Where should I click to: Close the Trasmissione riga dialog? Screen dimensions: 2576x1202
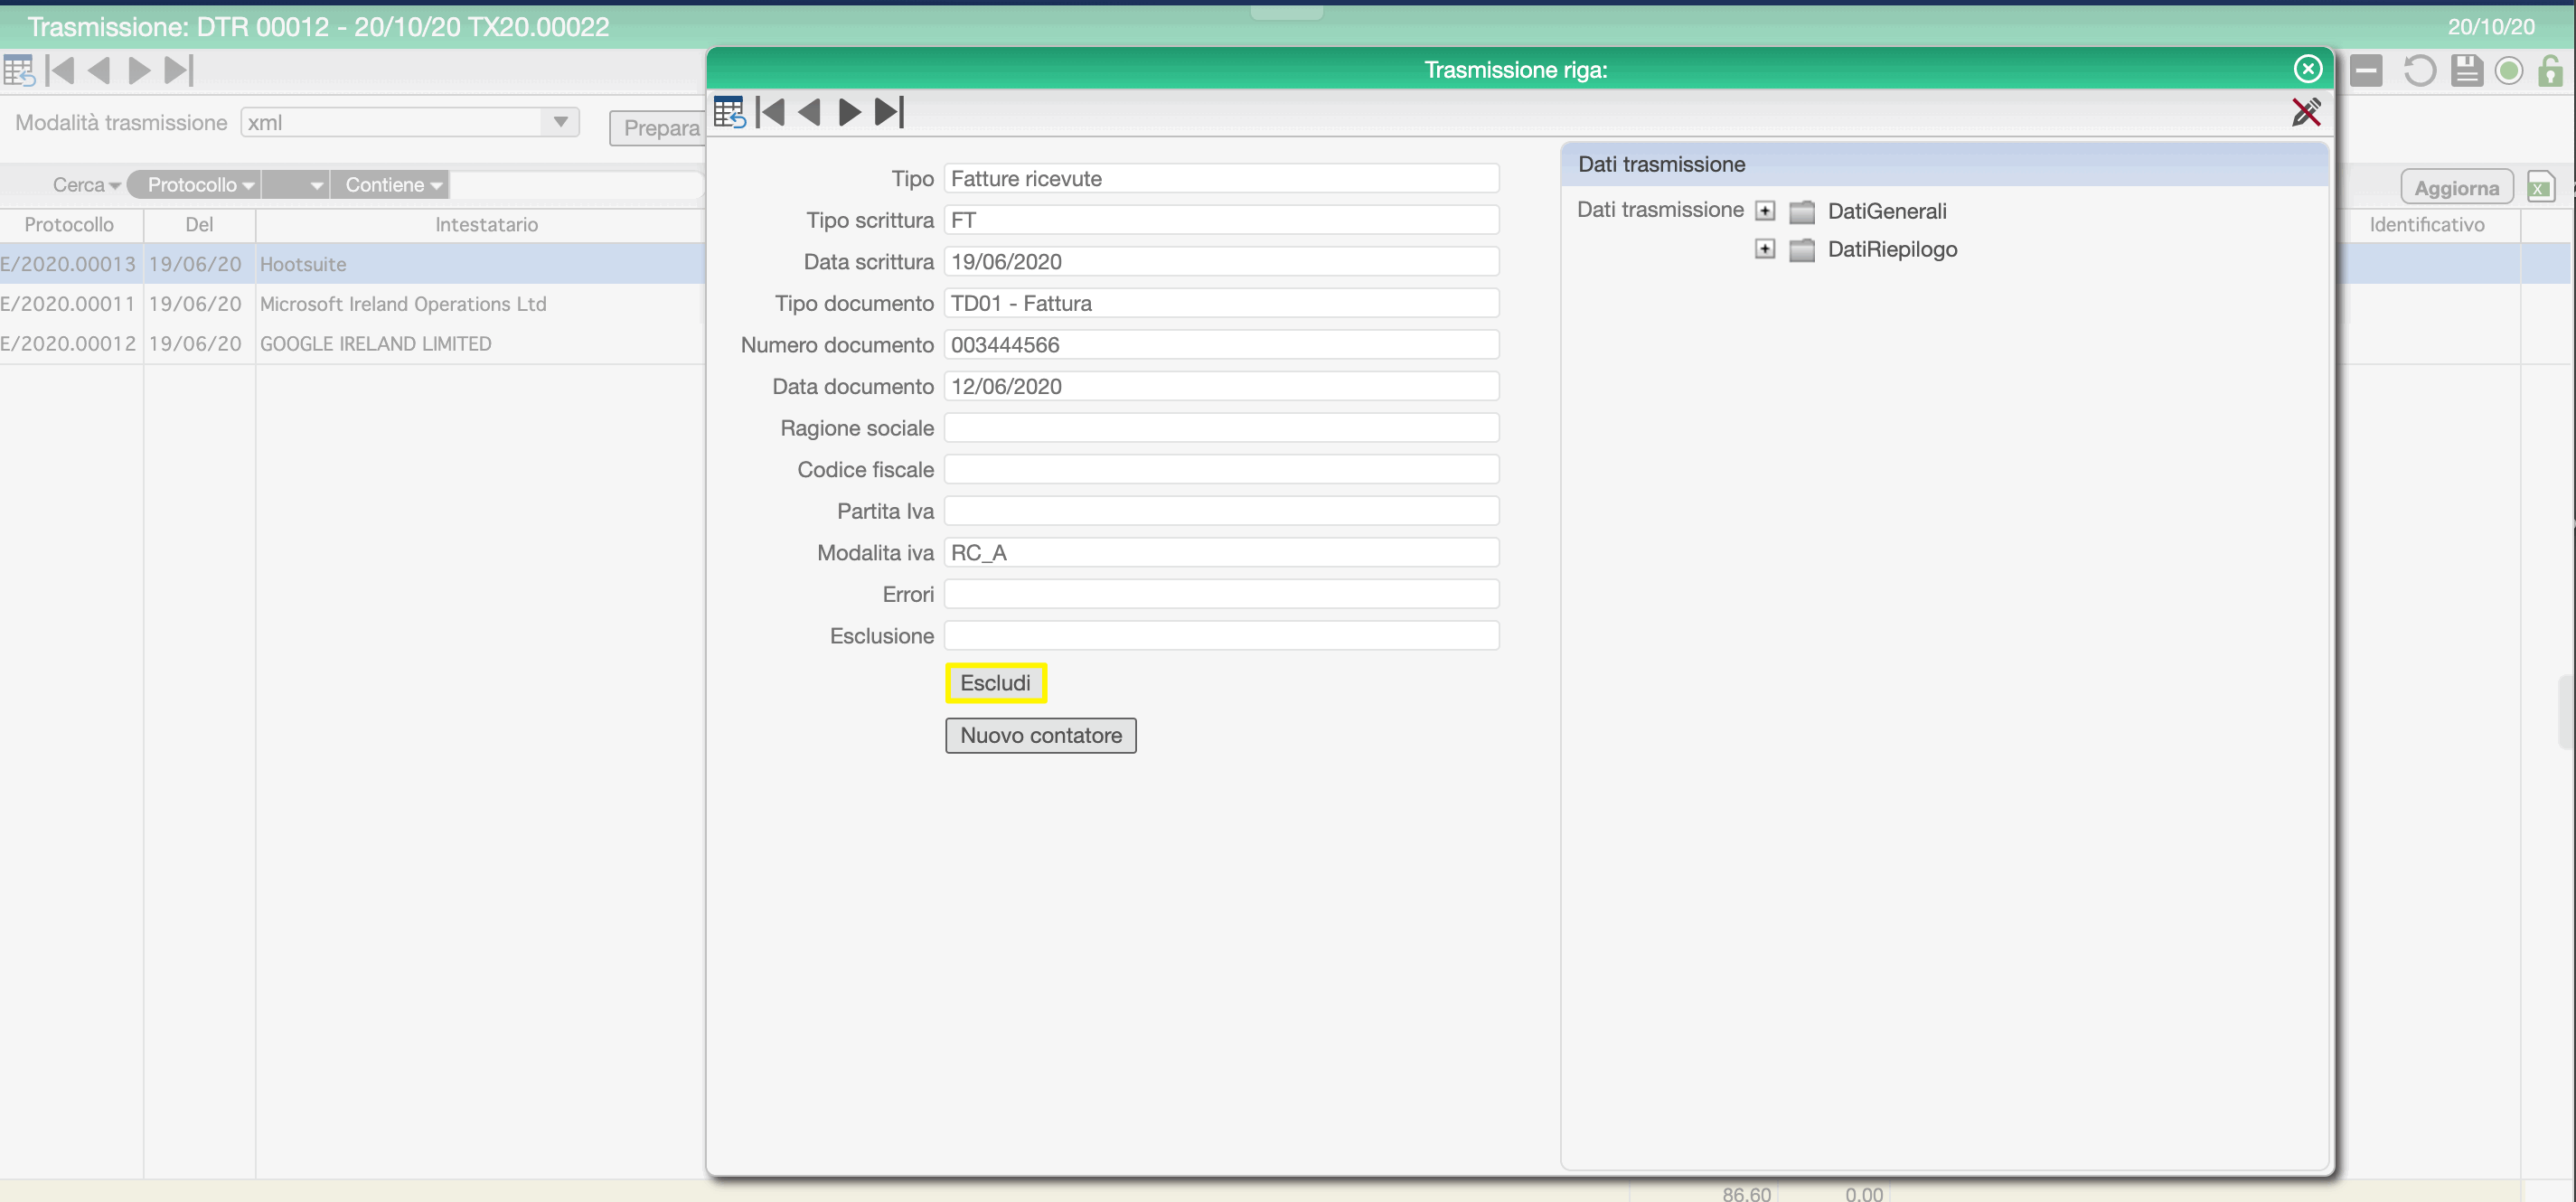point(2307,68)
